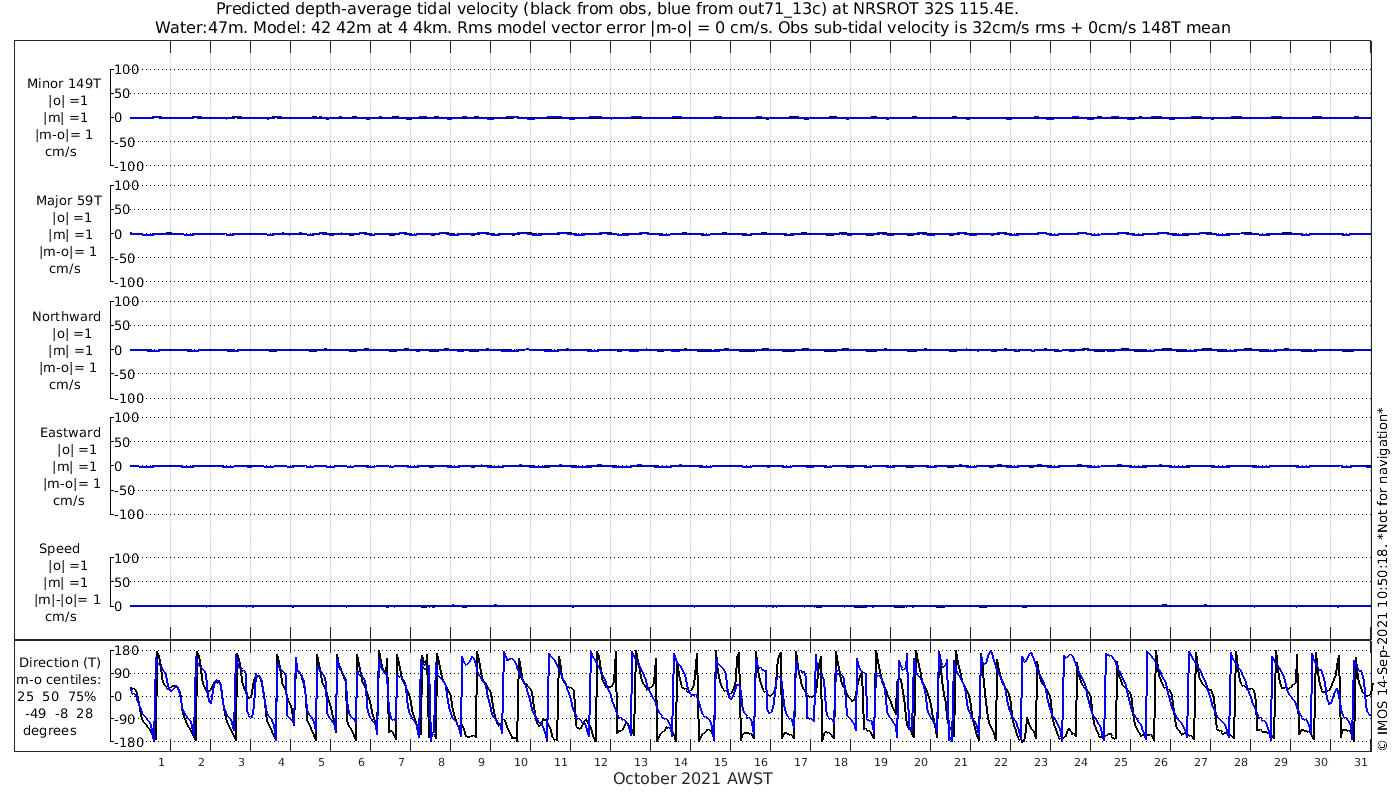Select the "|m-o|= 1" value under Eastward
This screenshot has width=1400, height=800.
click(71, 483)
